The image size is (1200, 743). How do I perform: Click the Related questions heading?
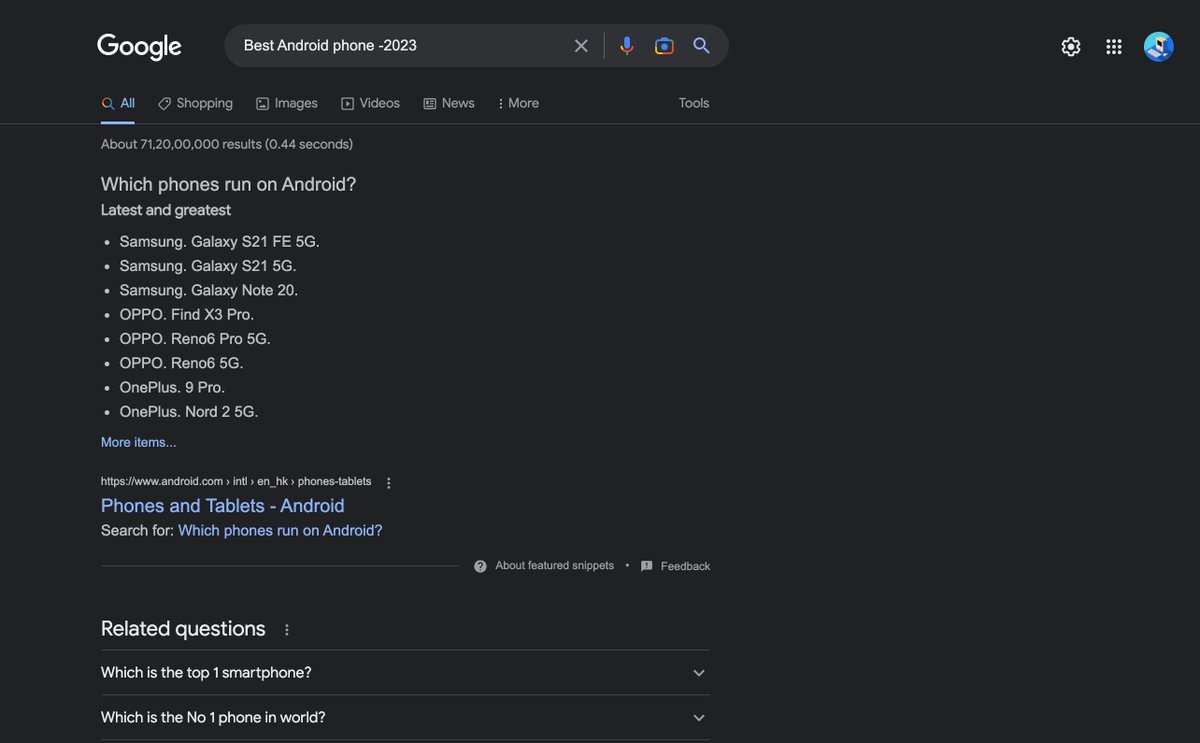[x=183, y=629]
